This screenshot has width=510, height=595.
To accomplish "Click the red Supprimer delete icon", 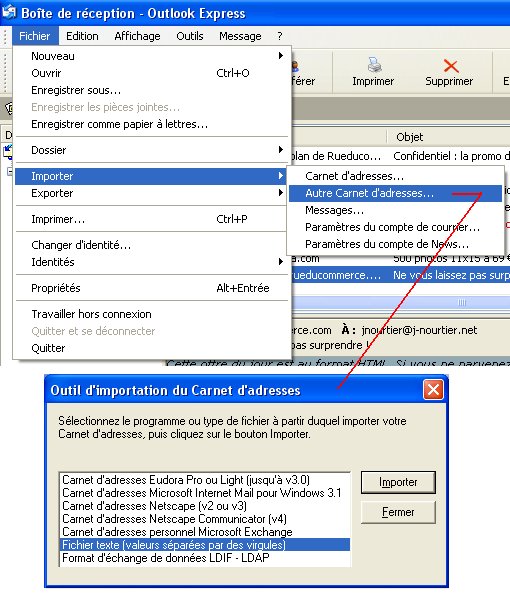I will (x=450, y=66).
